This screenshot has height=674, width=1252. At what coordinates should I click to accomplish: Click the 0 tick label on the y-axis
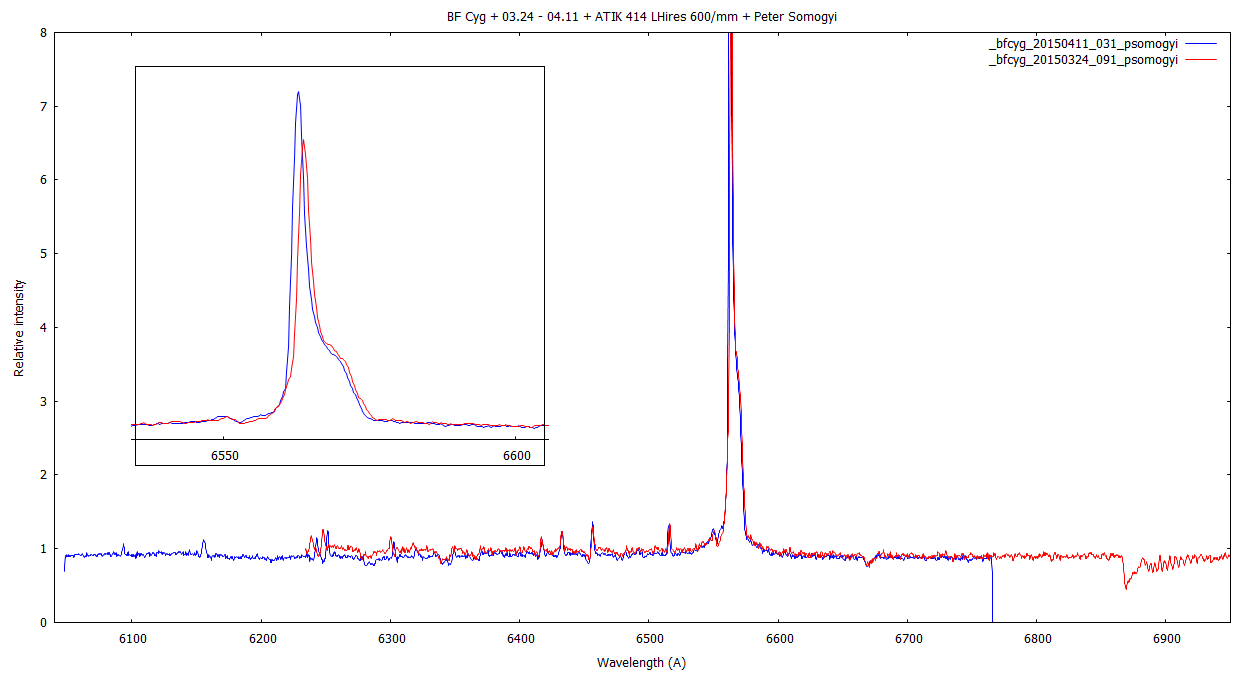click(x=42, y=622)
